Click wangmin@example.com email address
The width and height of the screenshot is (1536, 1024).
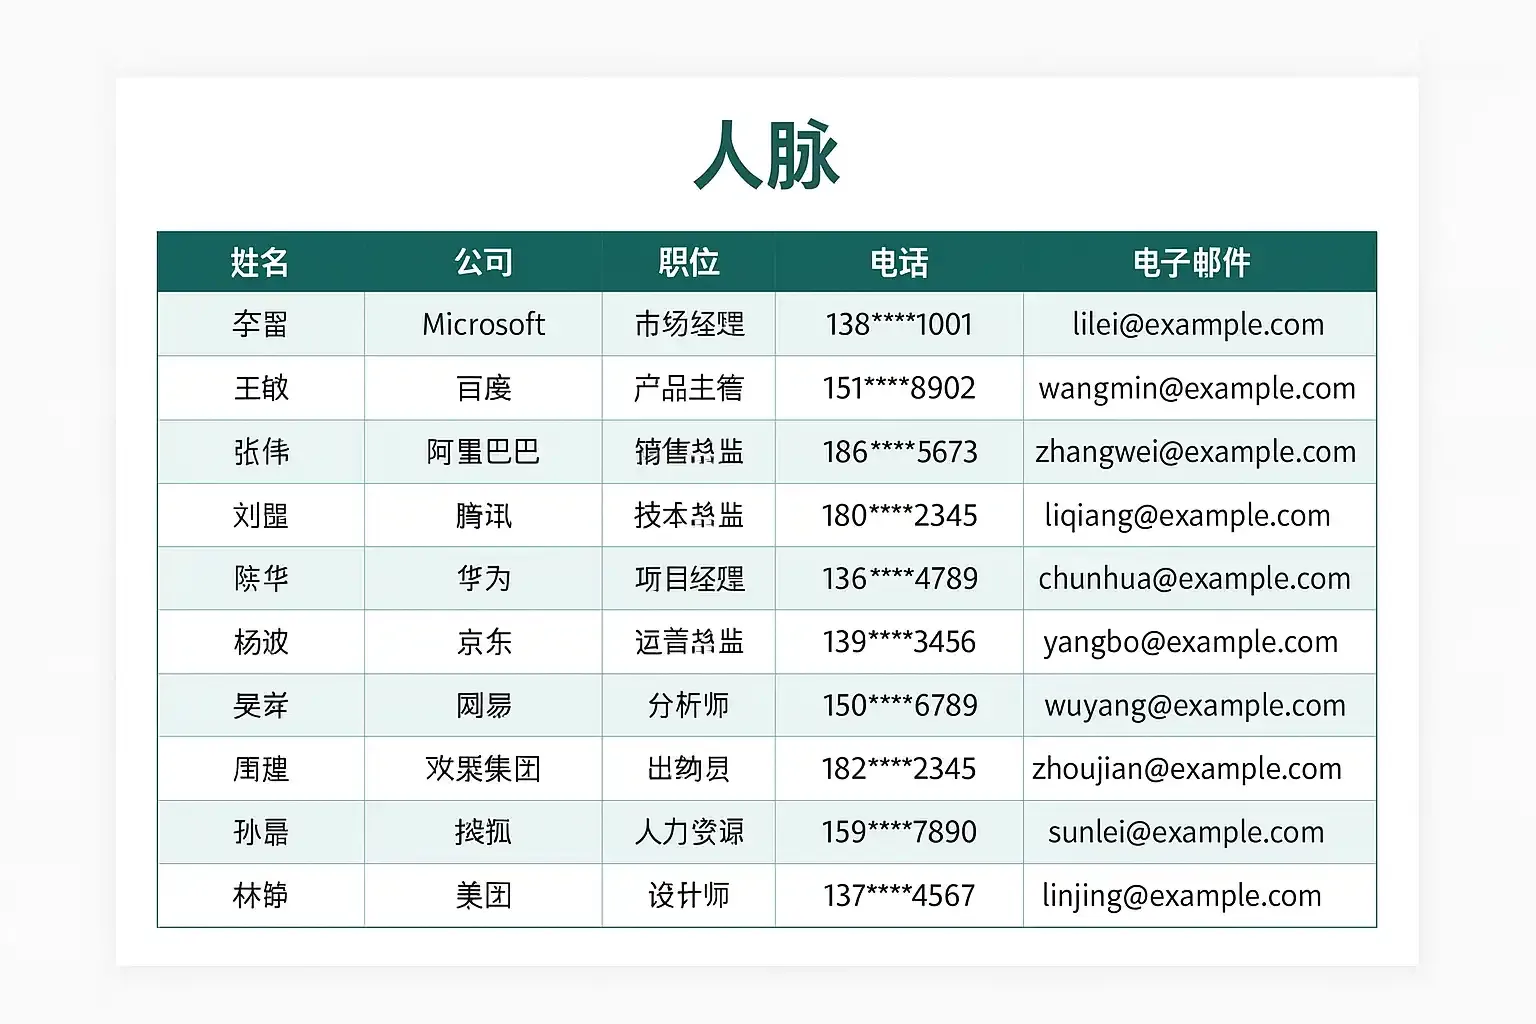click(x=1196, y=388)
